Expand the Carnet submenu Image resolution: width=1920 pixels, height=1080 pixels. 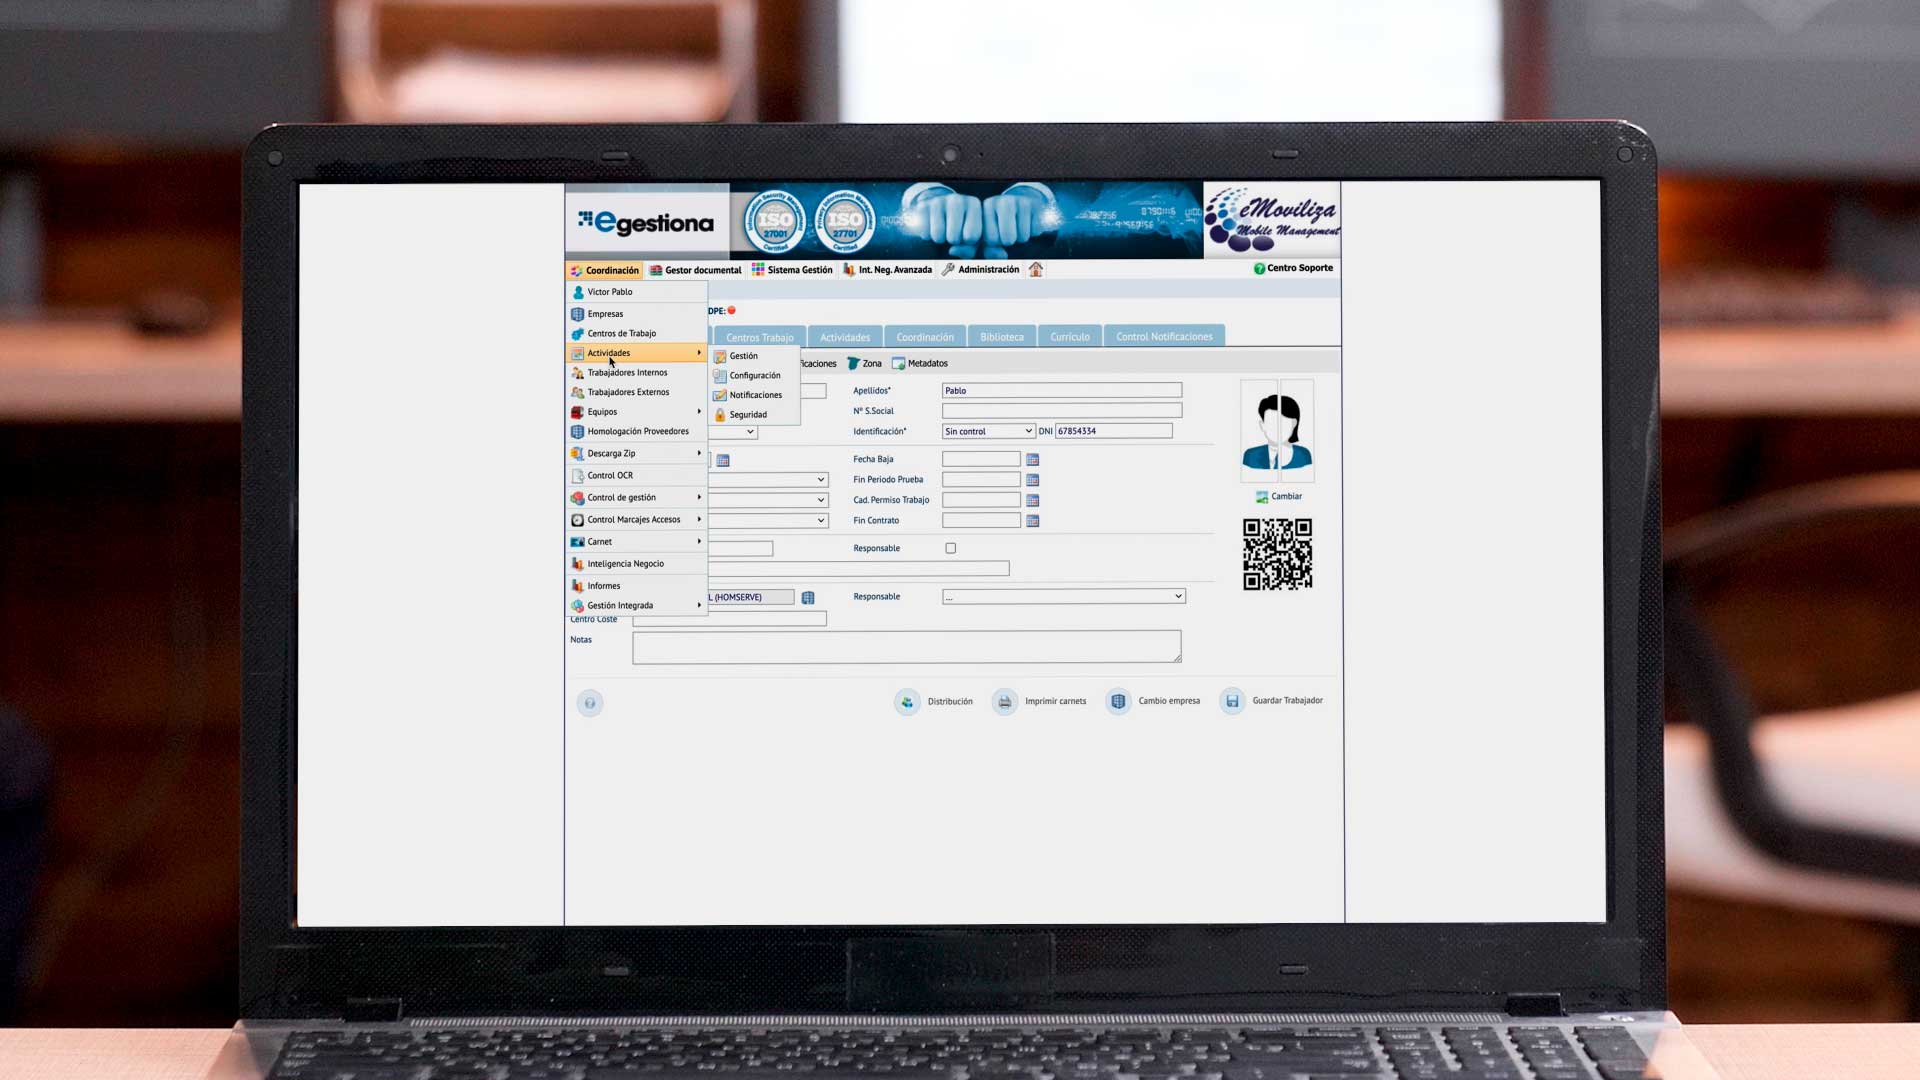699,541
